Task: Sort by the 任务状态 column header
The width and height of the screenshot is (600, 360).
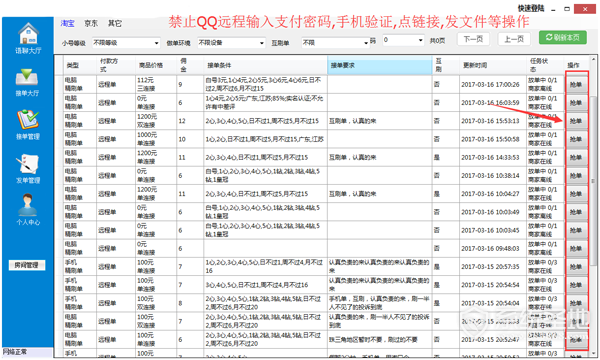Action: point(545,65)
